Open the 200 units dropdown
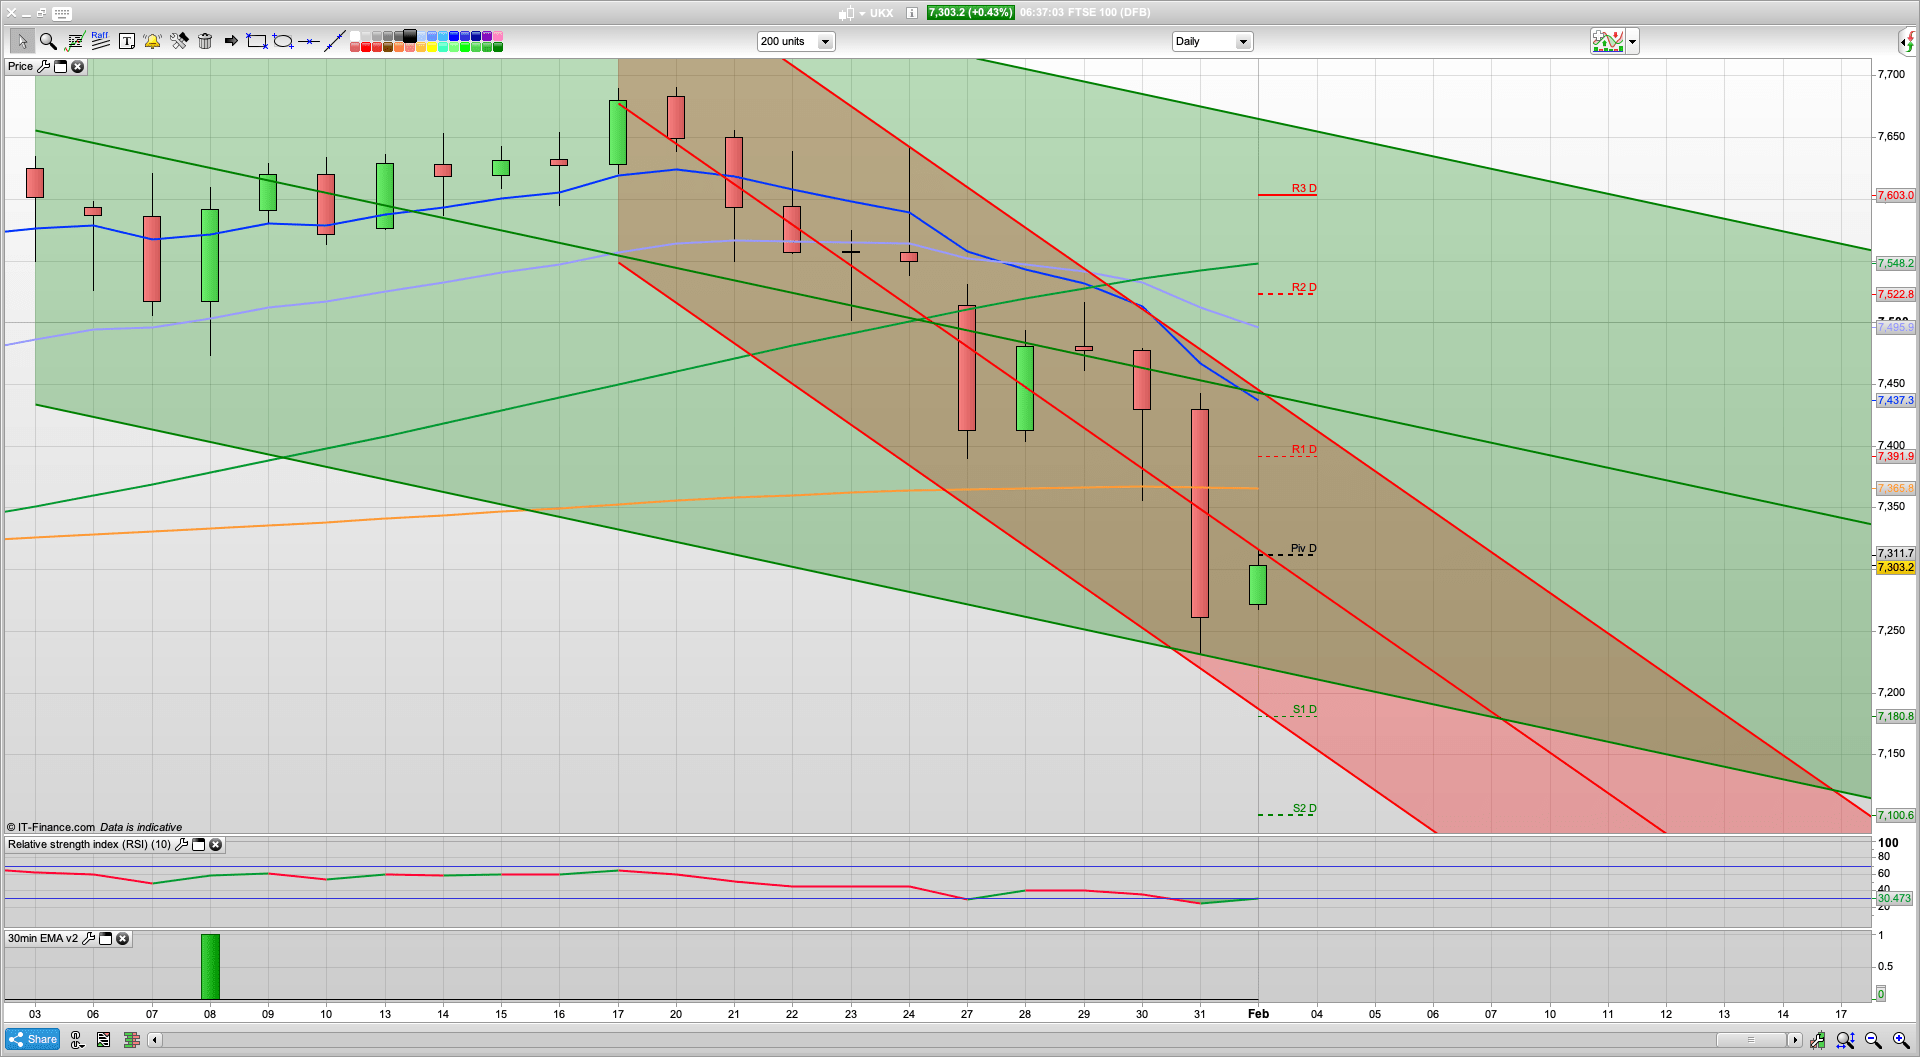This screenshot has height=1057, width=1920. click(x=825, y=42)
